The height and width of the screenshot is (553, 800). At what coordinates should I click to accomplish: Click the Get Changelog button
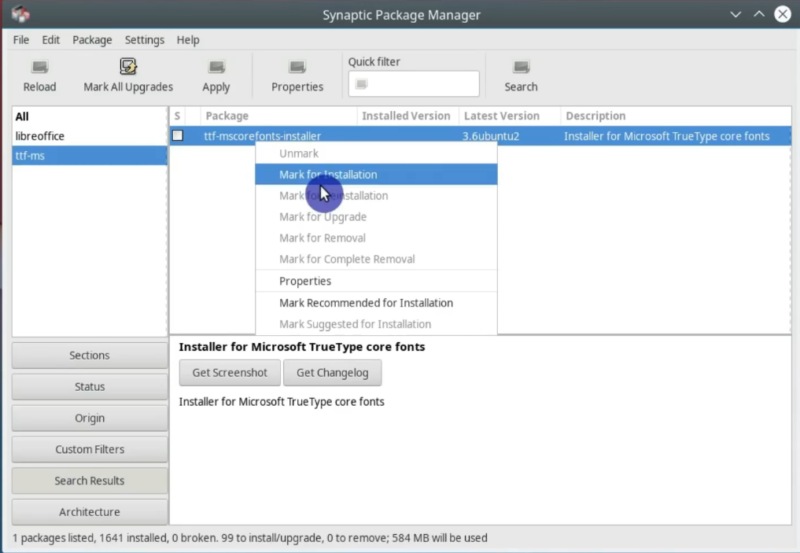(332, 372)
